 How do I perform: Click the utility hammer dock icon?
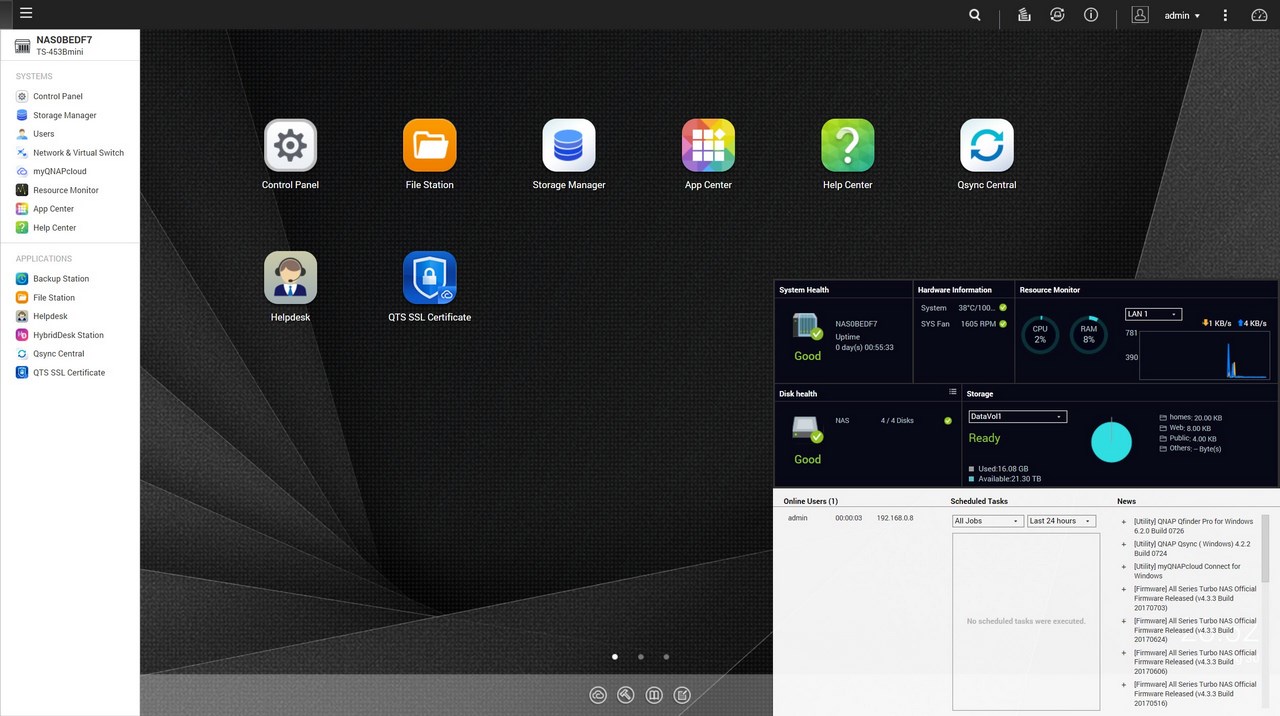tap(626, 694)
